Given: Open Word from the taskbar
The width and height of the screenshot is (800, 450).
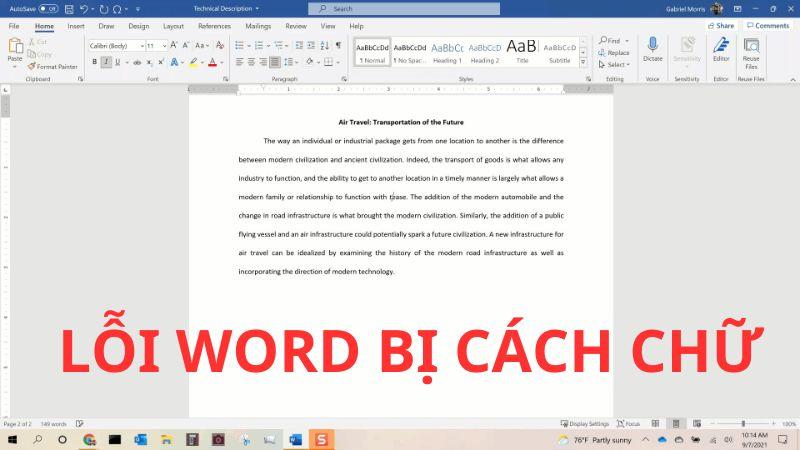Looking at the screenshot, I should (x=295, y=439).
